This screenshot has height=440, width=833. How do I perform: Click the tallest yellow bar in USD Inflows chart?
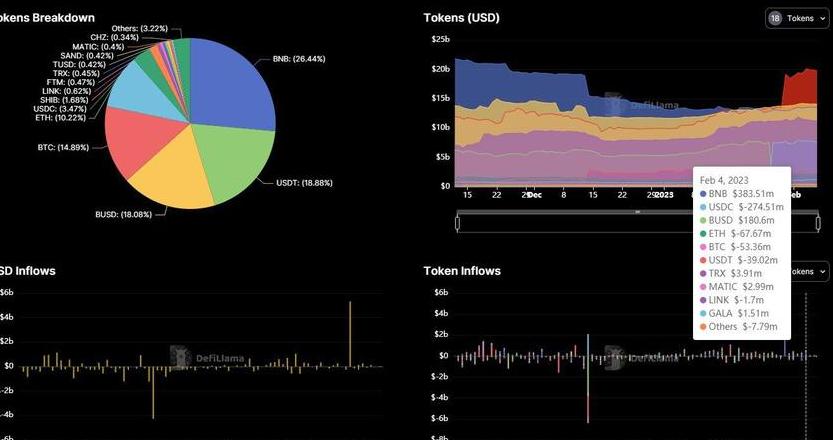[x=350, y=334]
